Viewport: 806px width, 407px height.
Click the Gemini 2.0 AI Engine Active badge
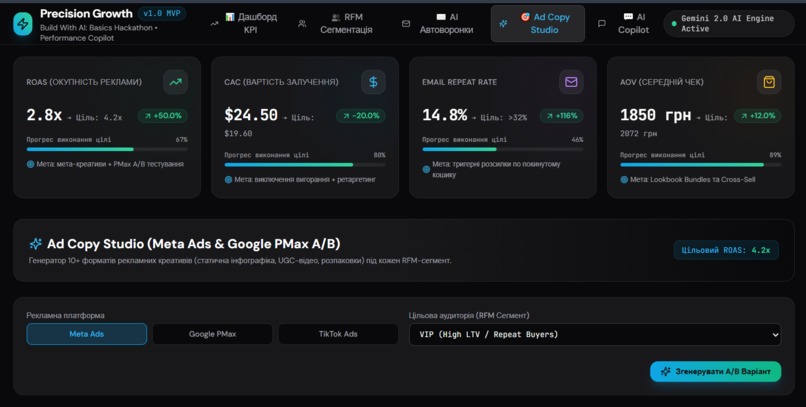point(729,24)
